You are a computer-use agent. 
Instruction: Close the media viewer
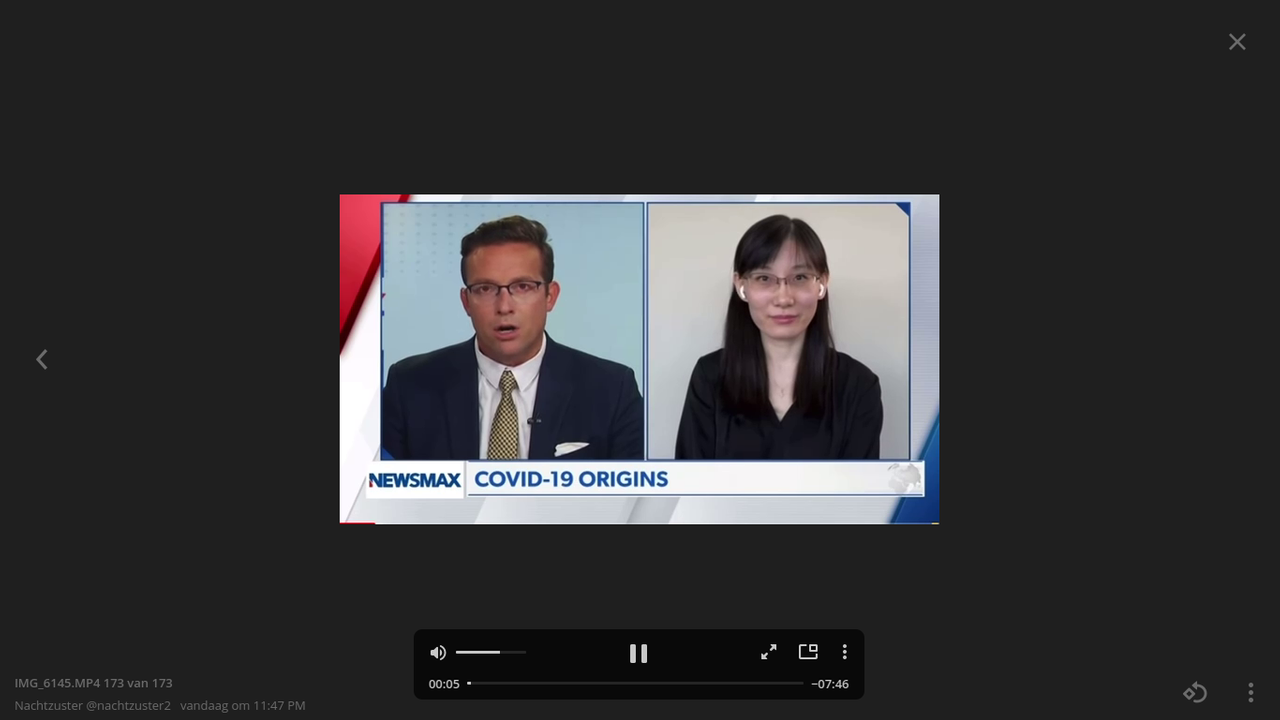(x=1237, y=42)
